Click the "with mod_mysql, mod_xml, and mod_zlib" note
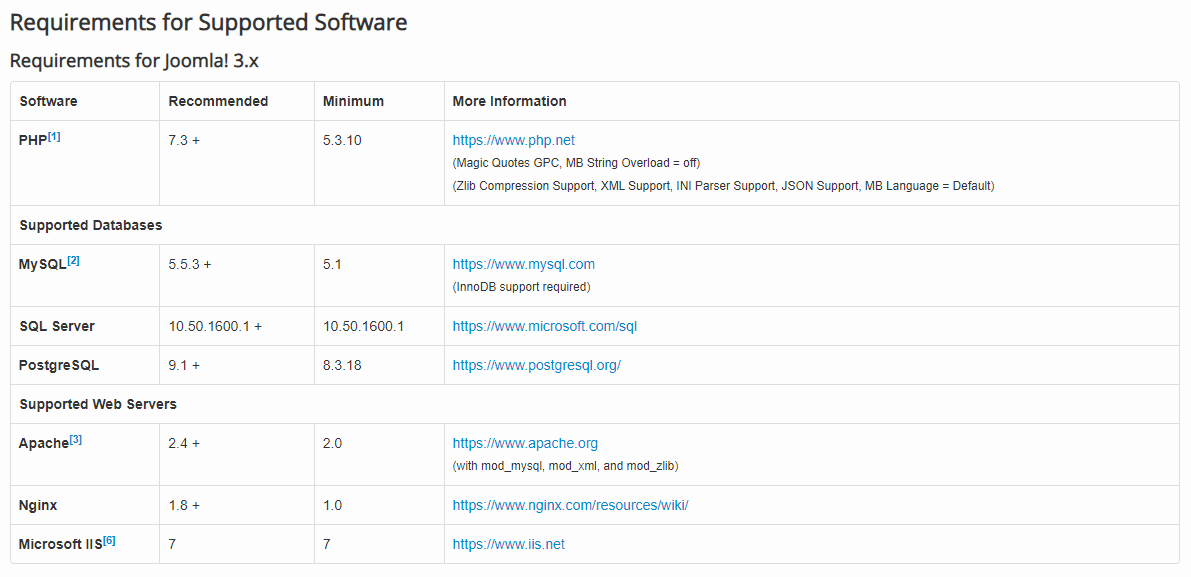Viewport: 1191px width, 577px height. tap(566, 466)
